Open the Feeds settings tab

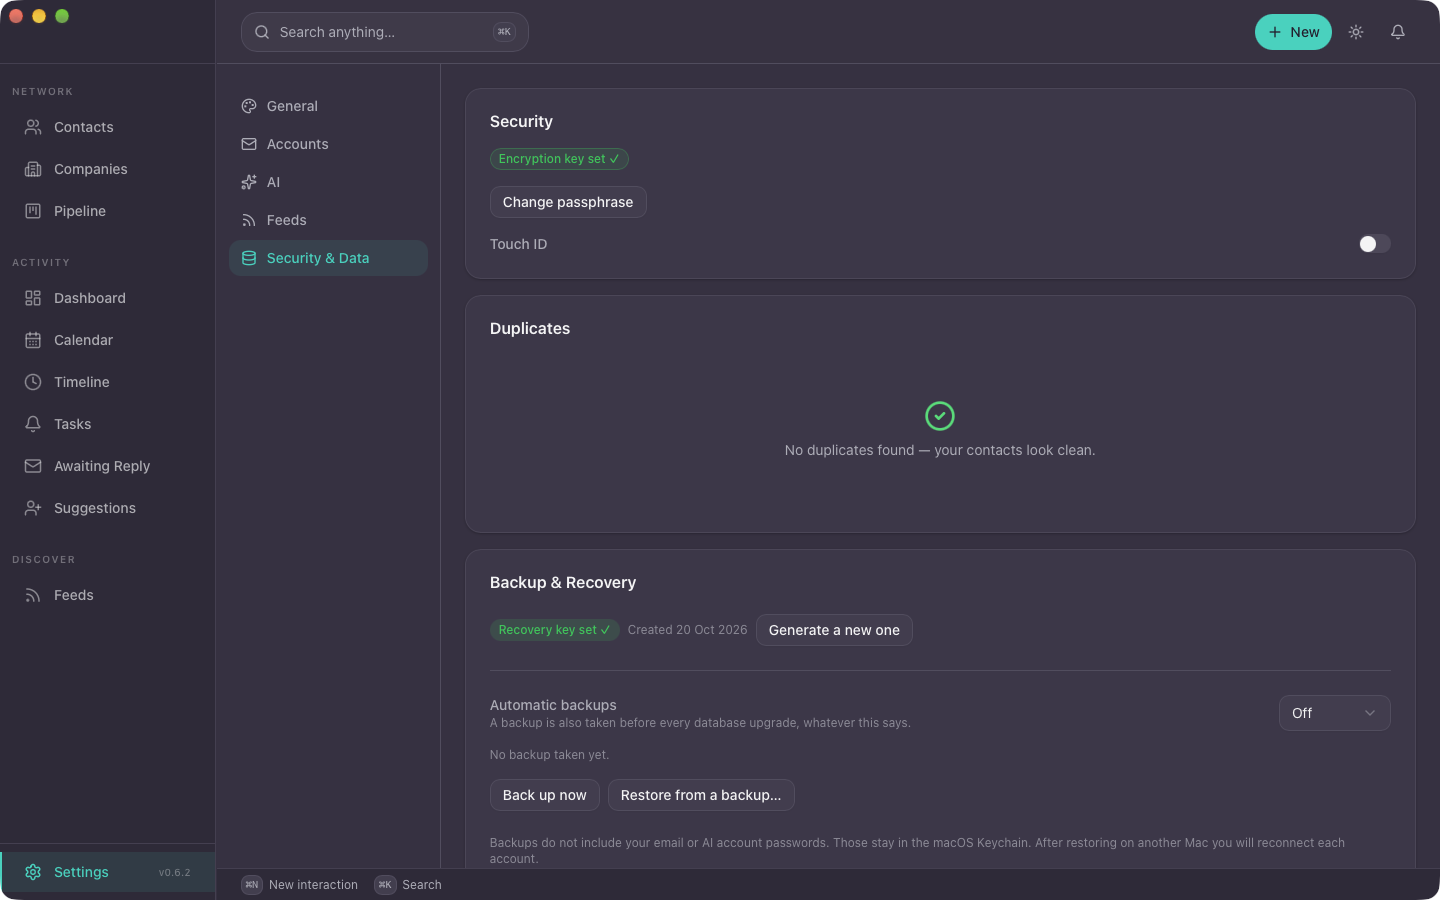point(328,220)
